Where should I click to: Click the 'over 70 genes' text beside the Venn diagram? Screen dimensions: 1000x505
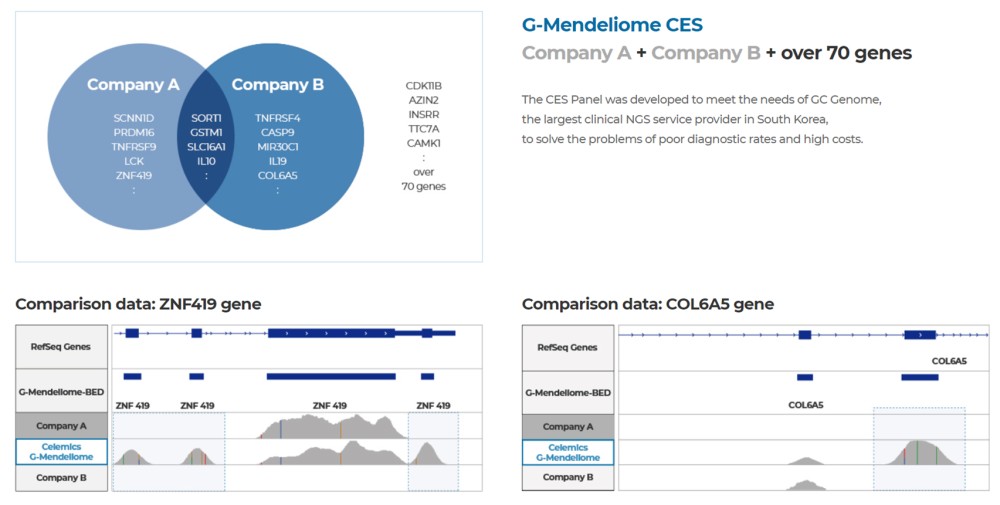click(423, 179)
